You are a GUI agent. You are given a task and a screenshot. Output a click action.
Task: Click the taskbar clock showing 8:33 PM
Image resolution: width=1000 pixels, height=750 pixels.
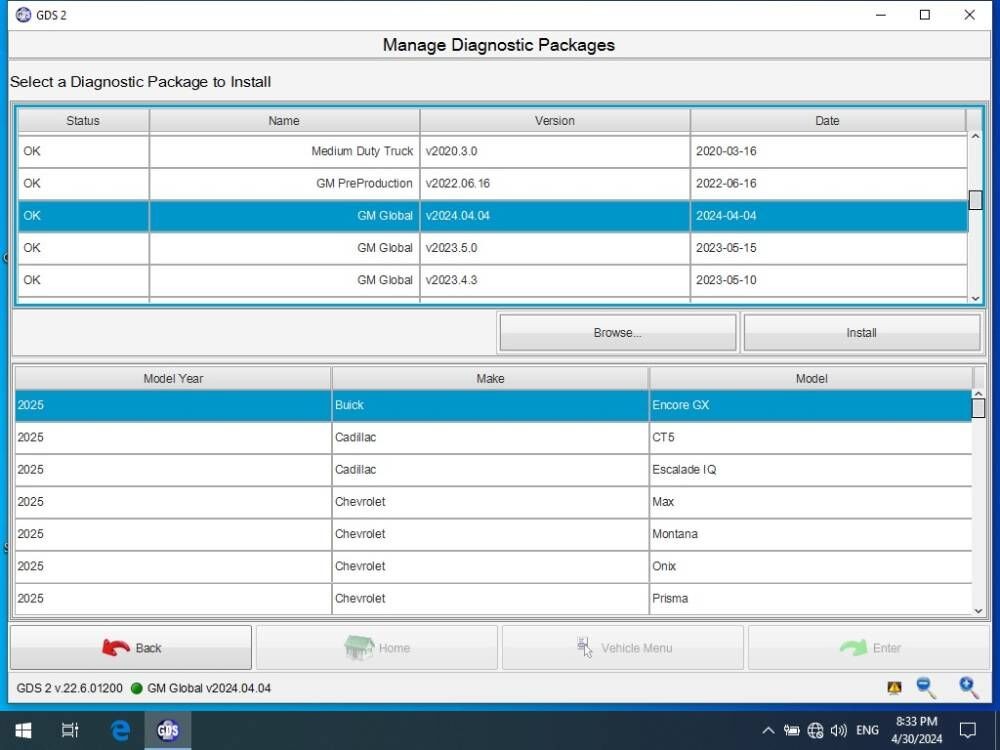point(916,730)
